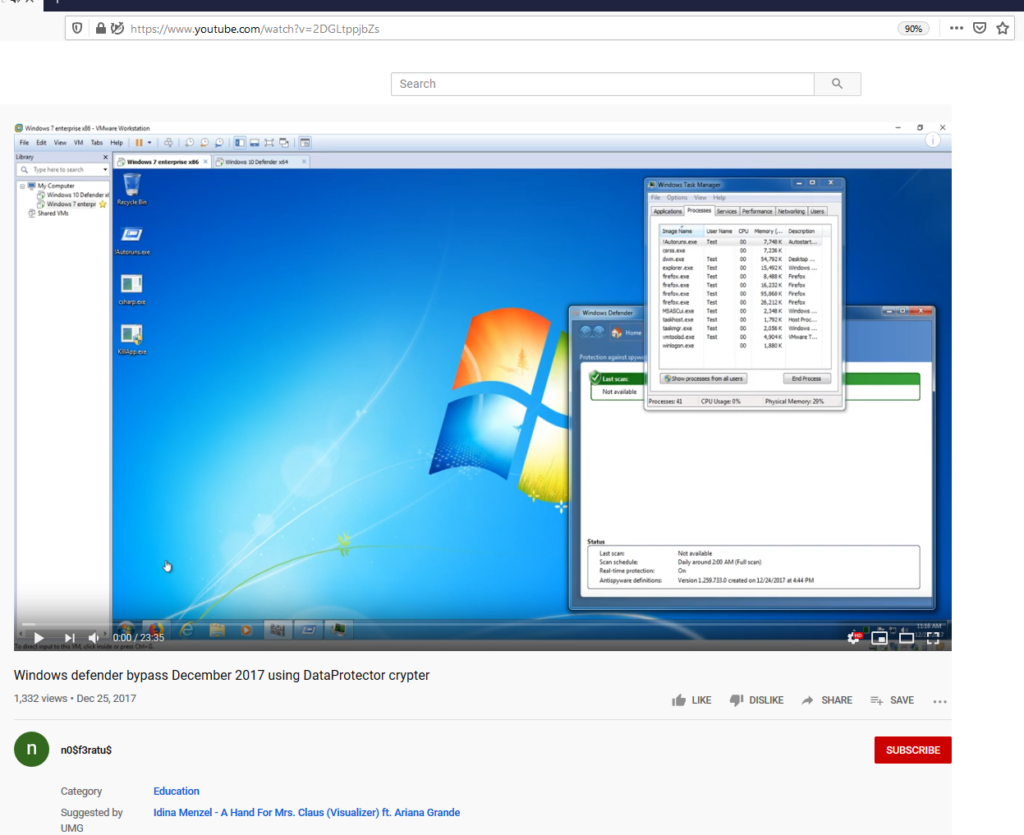Viewport: 1024px width, 835px height.
Task: Select explorer.exe process row
Action: click(741, 268)
